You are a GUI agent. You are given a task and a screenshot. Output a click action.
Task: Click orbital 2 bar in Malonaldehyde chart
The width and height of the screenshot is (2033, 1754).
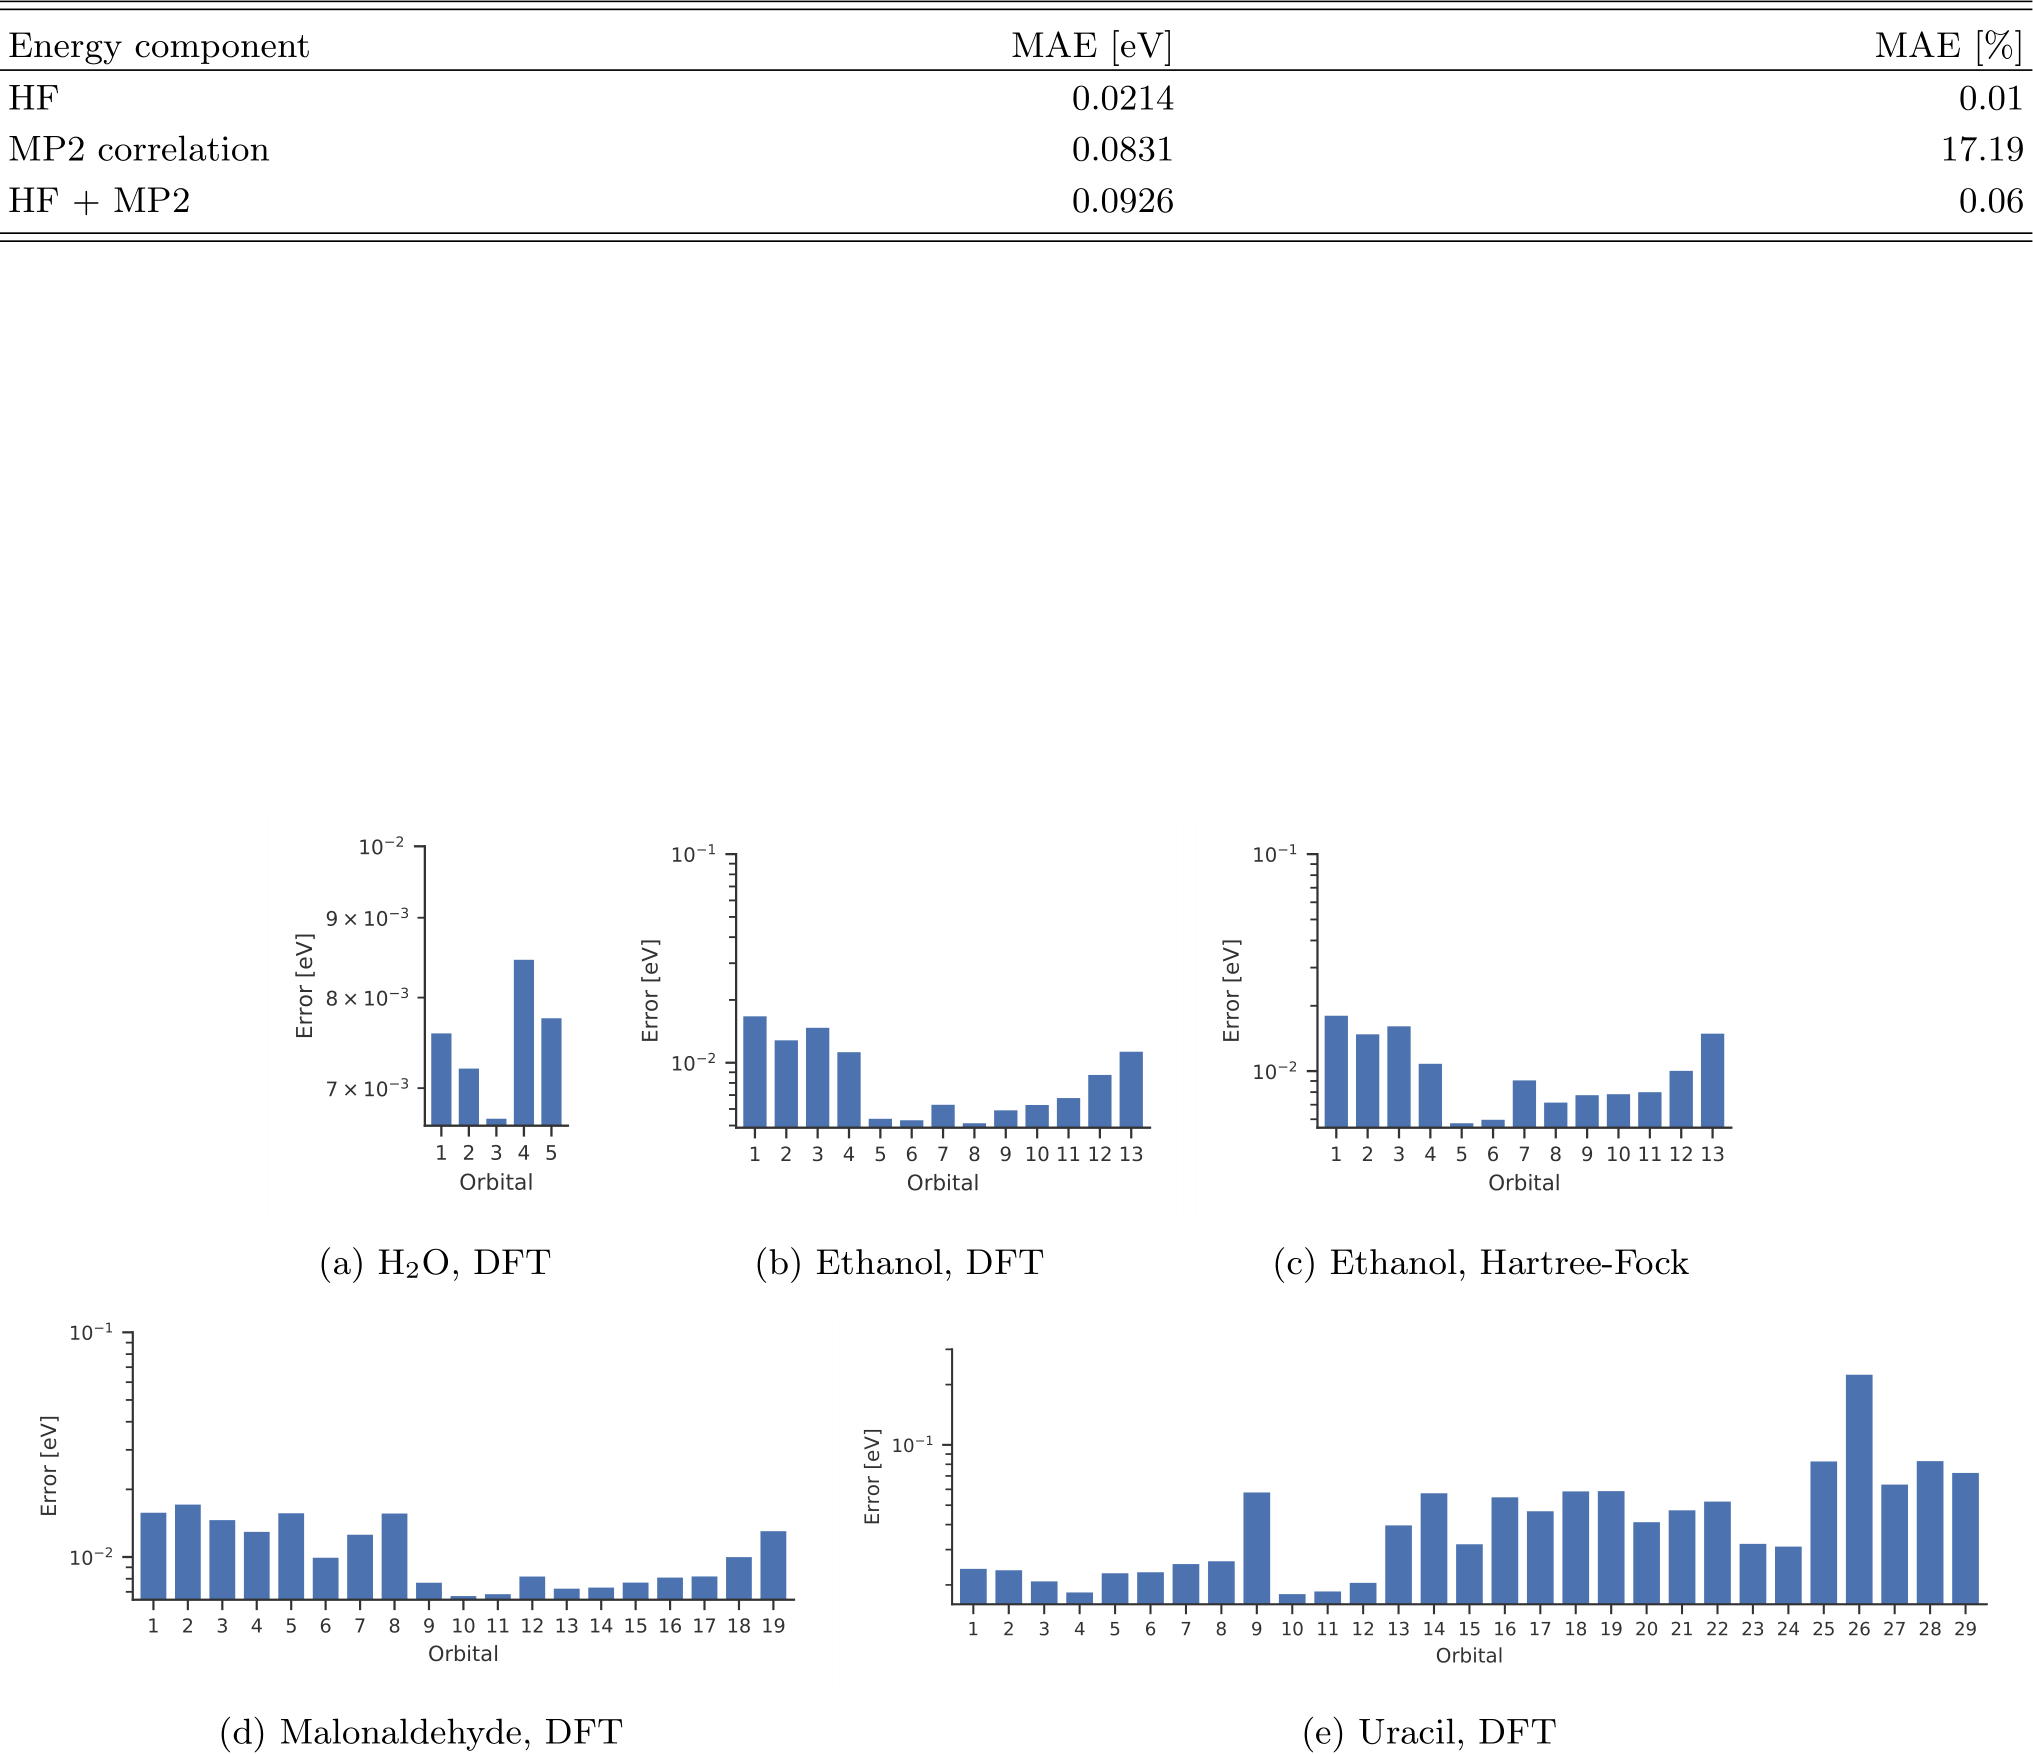(x=188, y=1552)
